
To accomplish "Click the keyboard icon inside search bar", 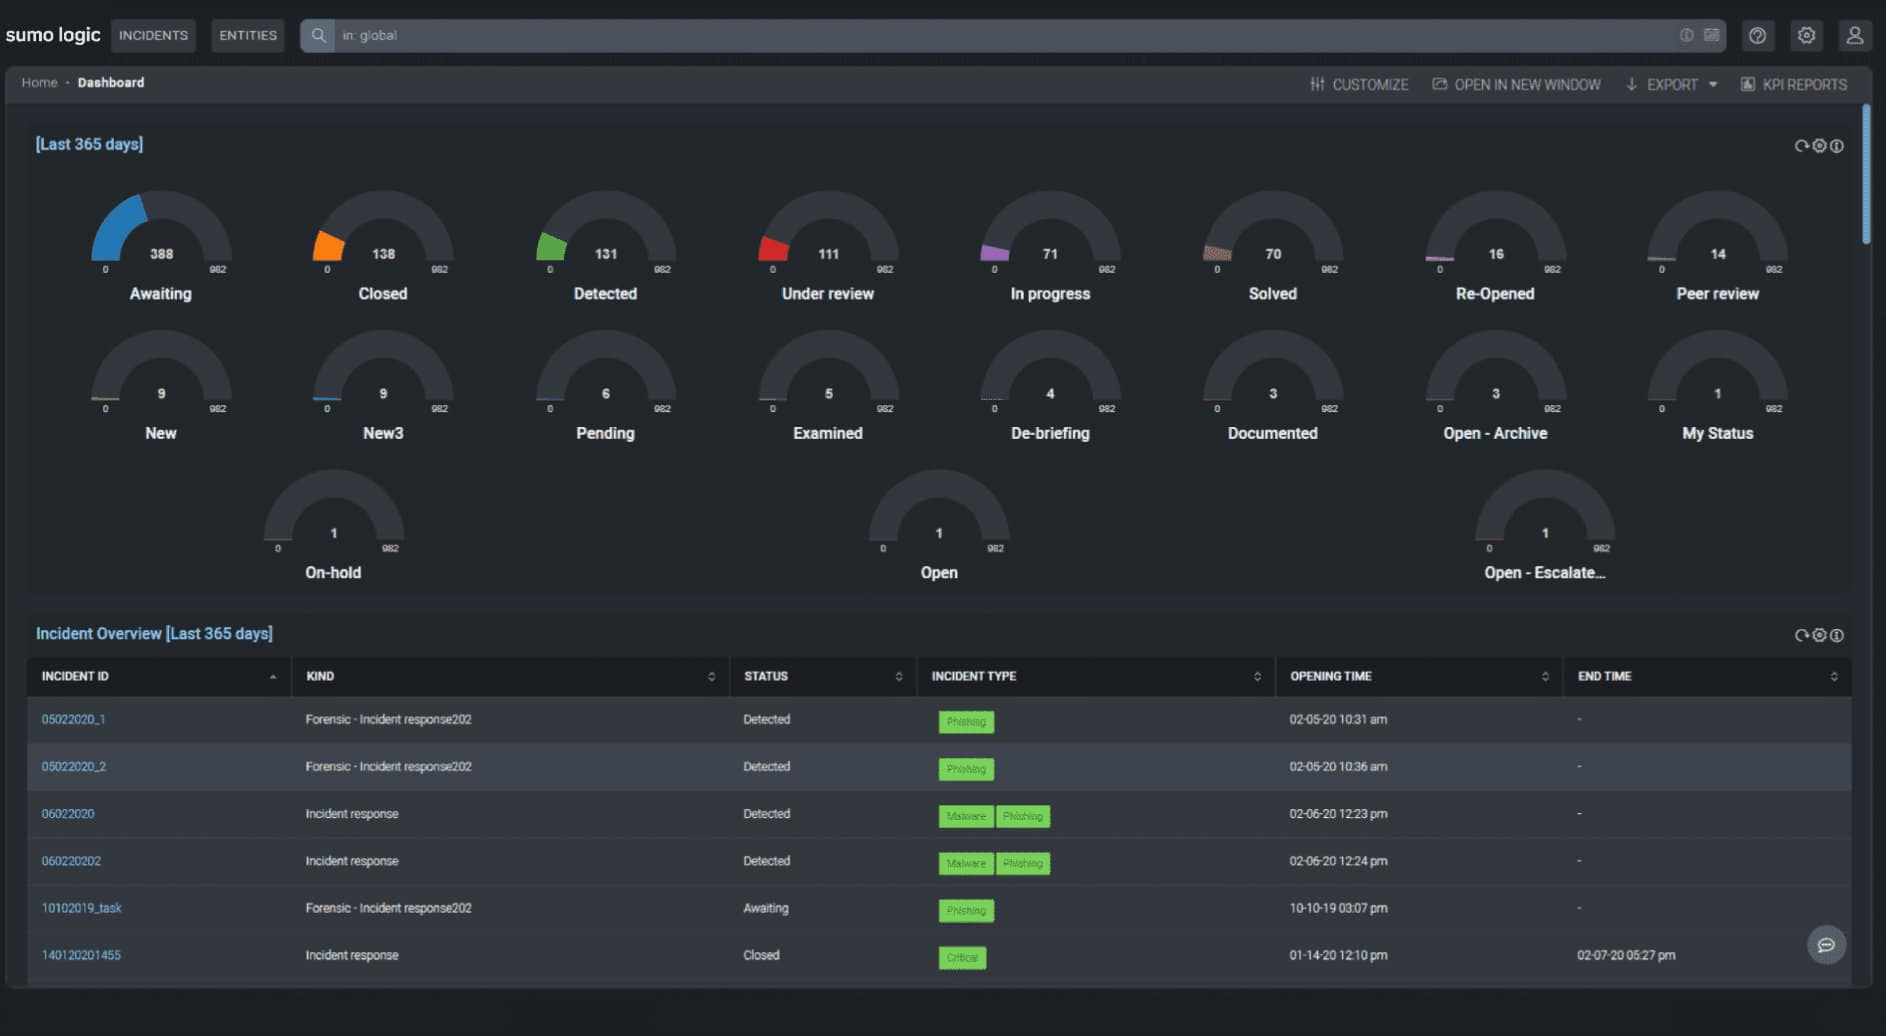I will tap(1712, 35).
